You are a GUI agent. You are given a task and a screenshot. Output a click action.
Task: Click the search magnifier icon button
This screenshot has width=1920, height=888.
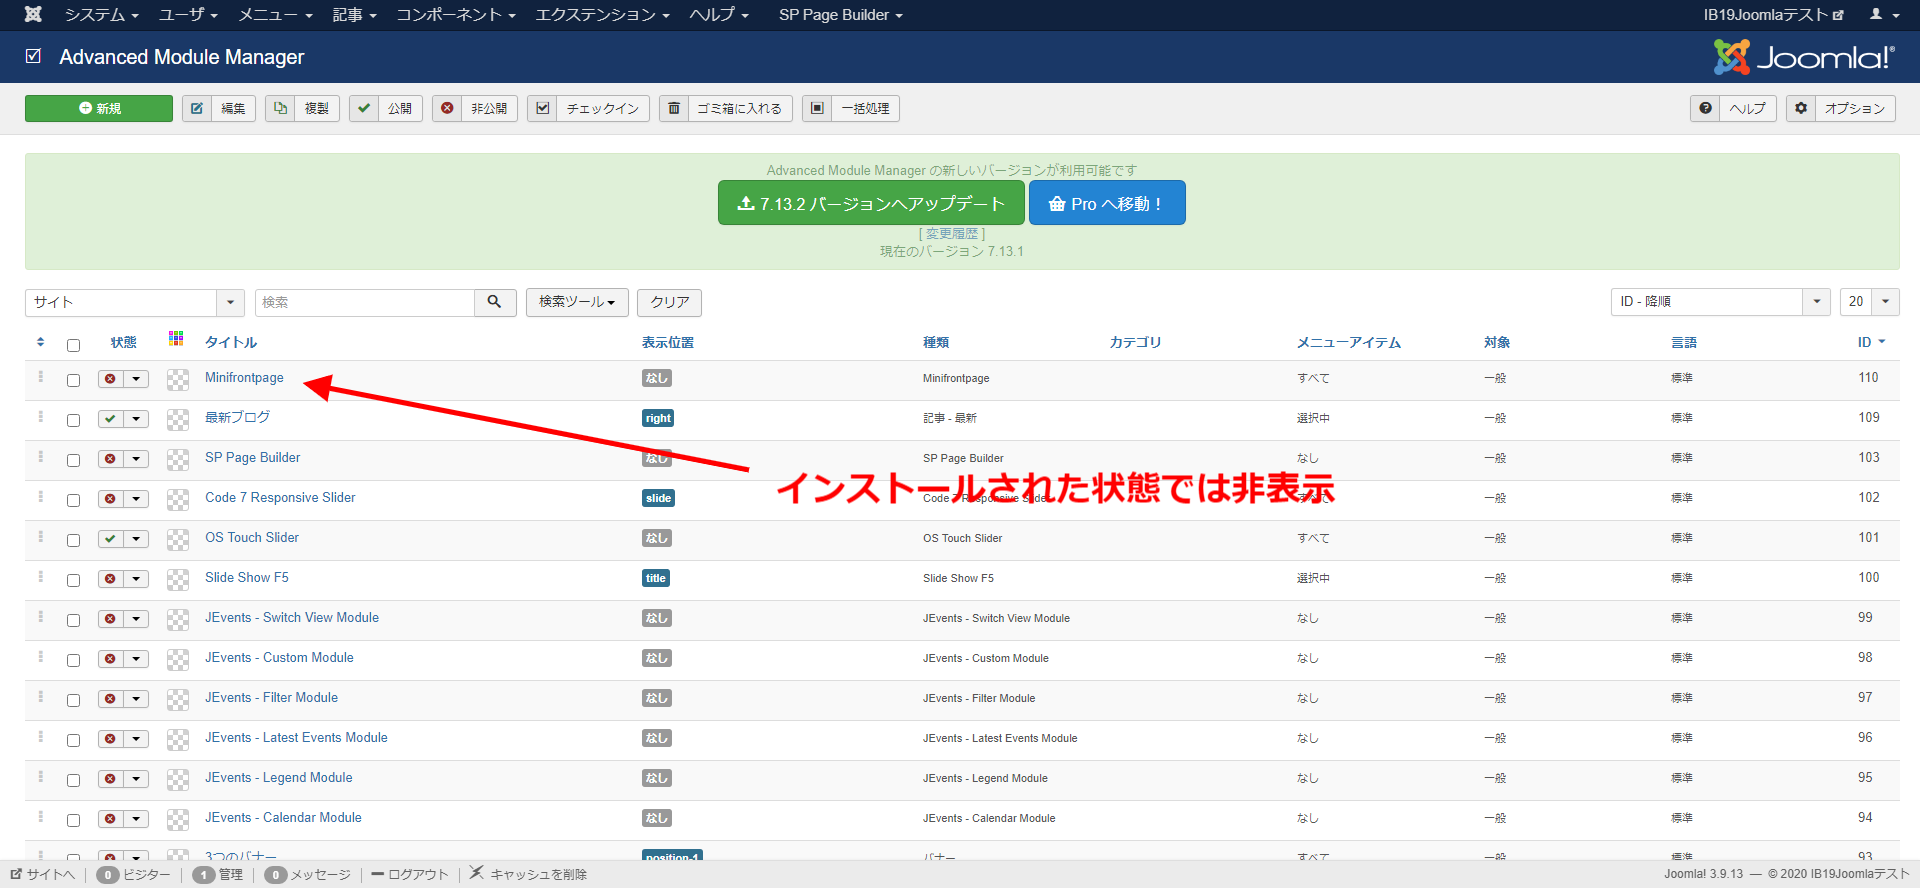tap(494, 302)
